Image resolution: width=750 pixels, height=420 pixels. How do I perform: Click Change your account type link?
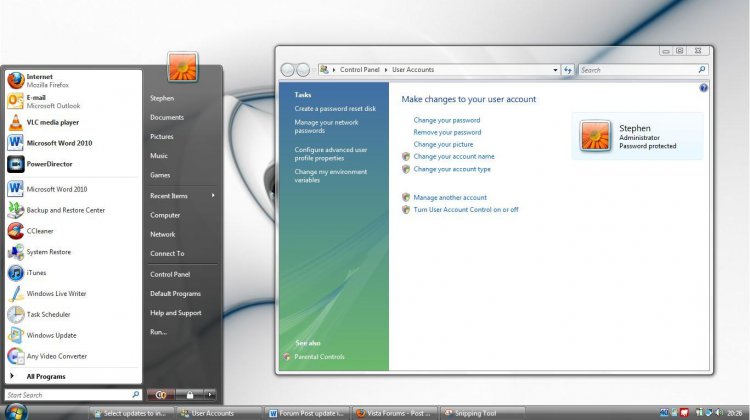point(452,169)
